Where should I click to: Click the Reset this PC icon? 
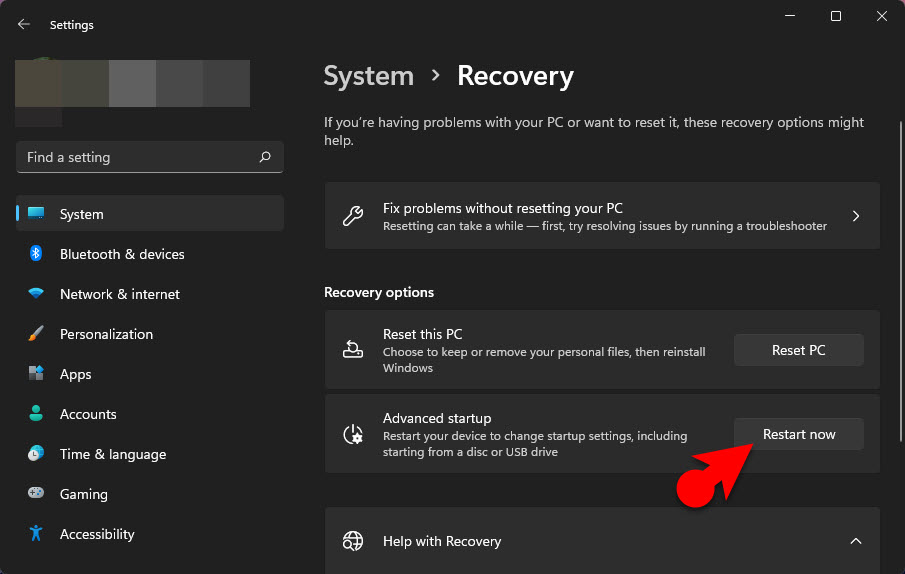click(353, 349)
